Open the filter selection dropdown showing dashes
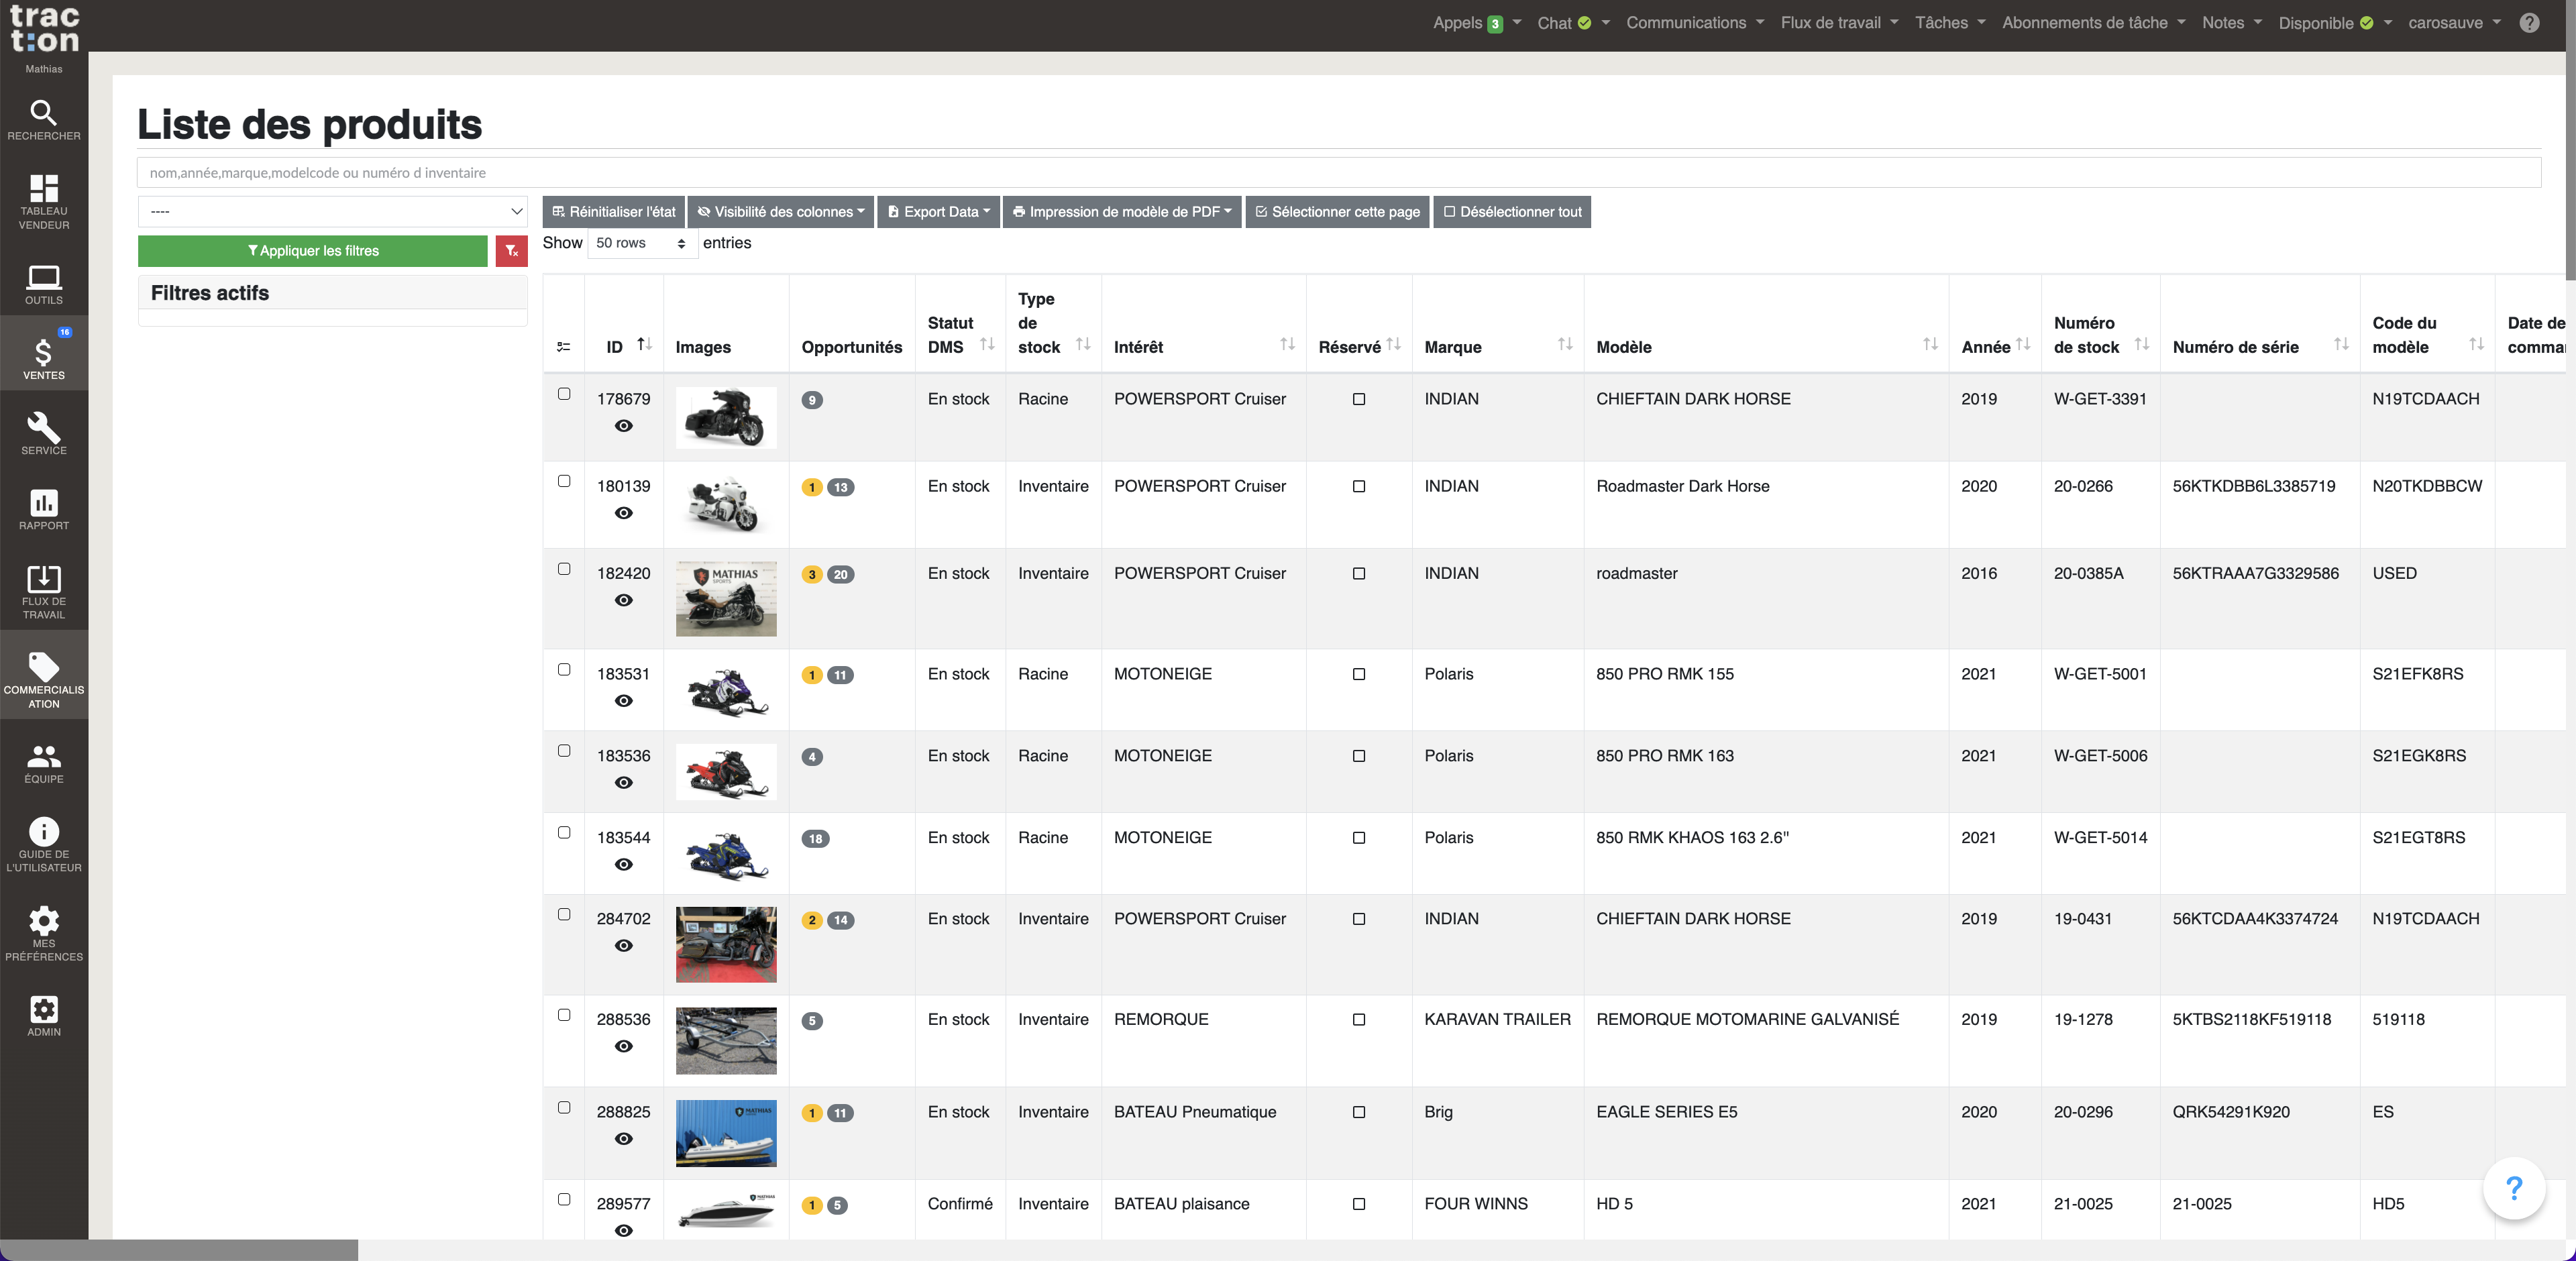The height and width of the screenshot is (1261, 2576). tap(332, 211)
